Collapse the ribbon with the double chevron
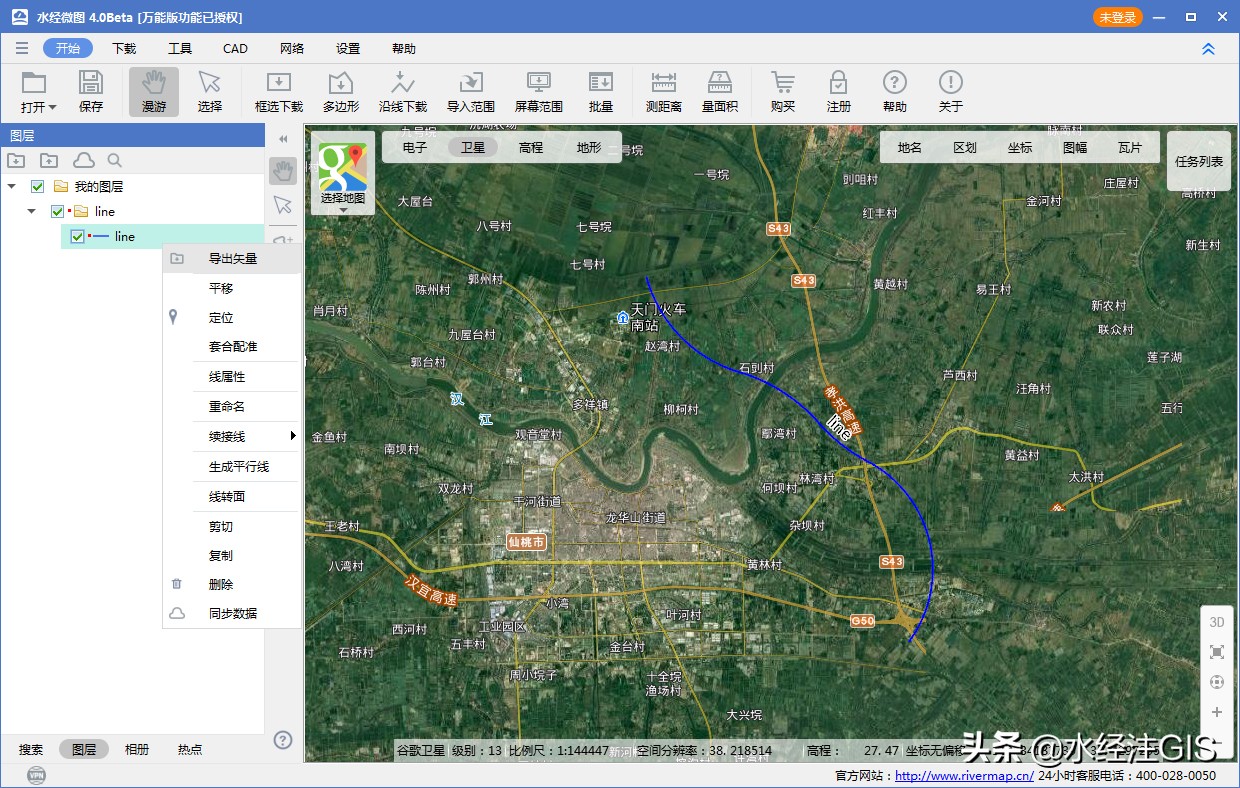This screenshot has height=788, width=1240. 1208,48
